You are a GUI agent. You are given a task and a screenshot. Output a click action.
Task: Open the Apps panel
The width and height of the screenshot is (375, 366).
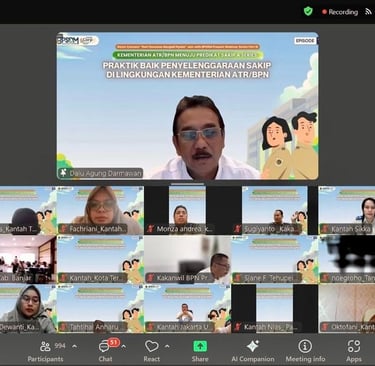354,351
